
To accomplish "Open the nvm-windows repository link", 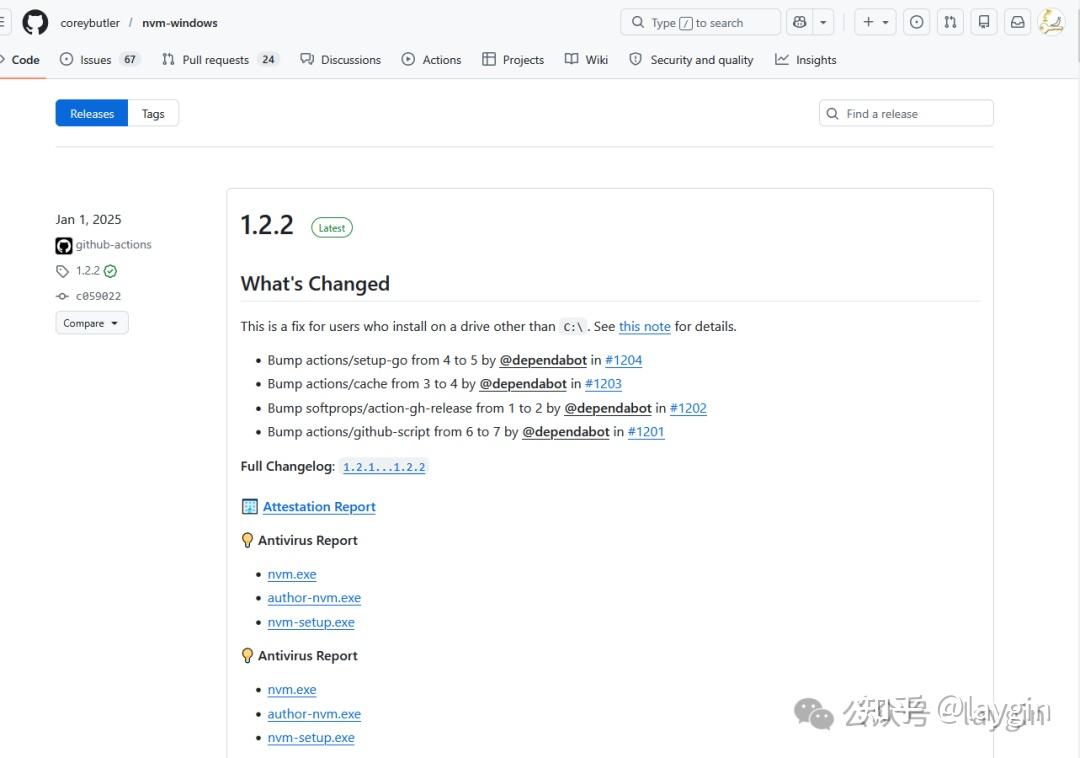I will click(x=180, y=23).
